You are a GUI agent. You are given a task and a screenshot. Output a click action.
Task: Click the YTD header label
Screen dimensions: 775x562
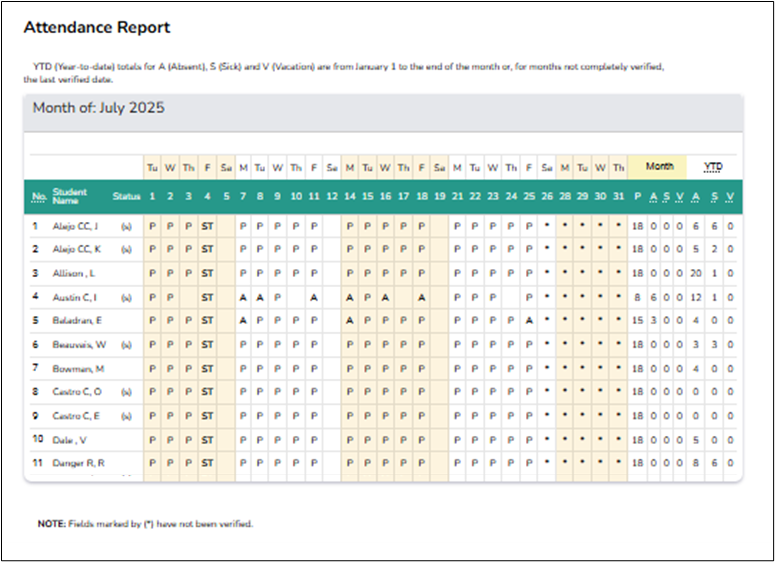[x=712, y=167]
